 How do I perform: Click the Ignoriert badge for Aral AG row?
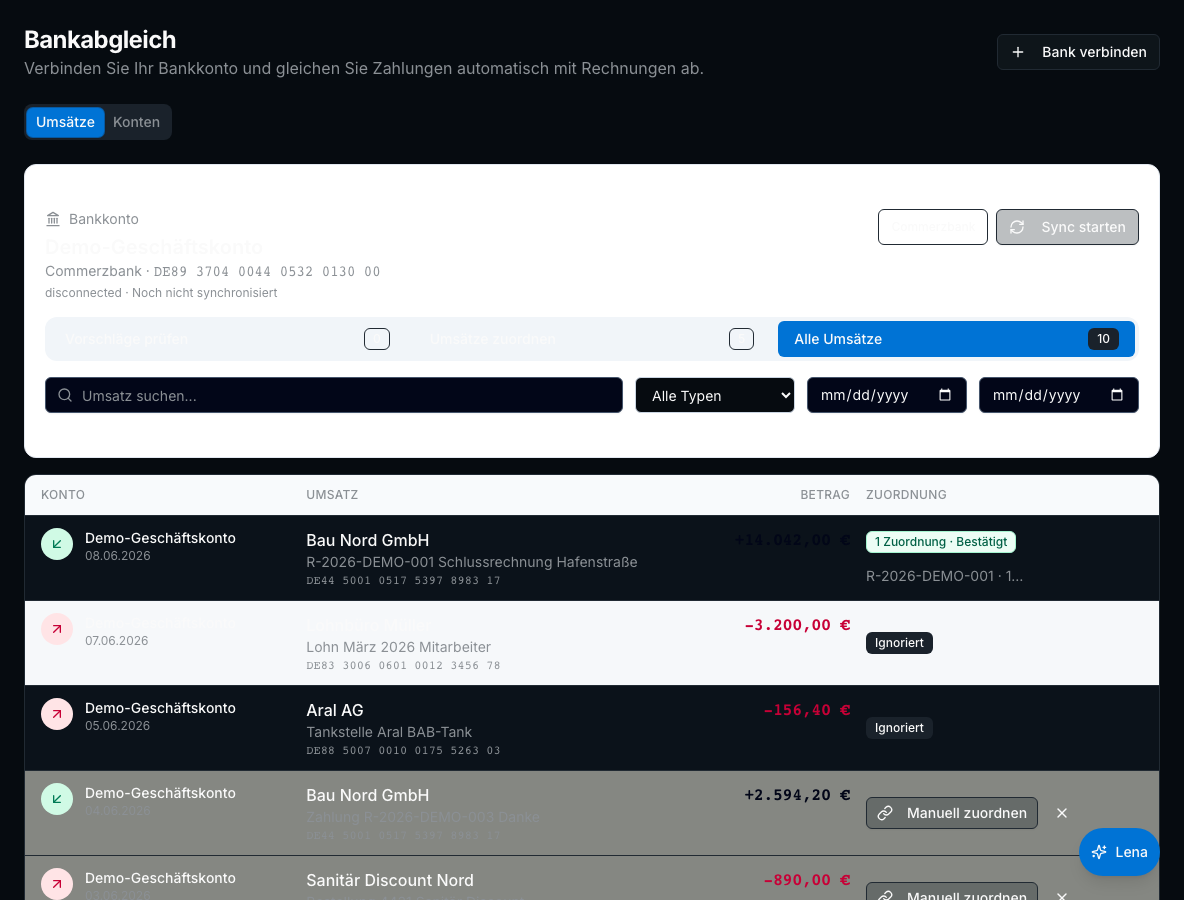[899, 728]
